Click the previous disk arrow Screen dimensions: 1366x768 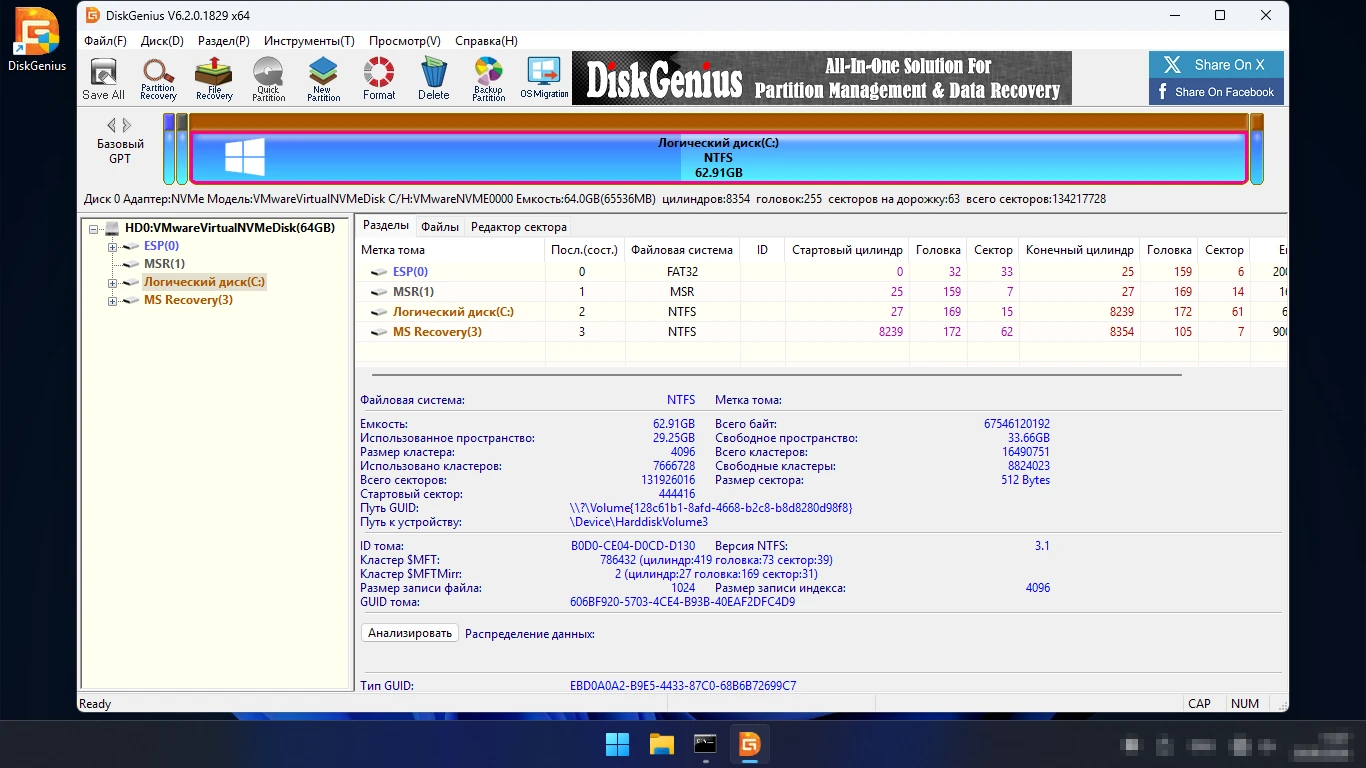[x=112, y=125]
